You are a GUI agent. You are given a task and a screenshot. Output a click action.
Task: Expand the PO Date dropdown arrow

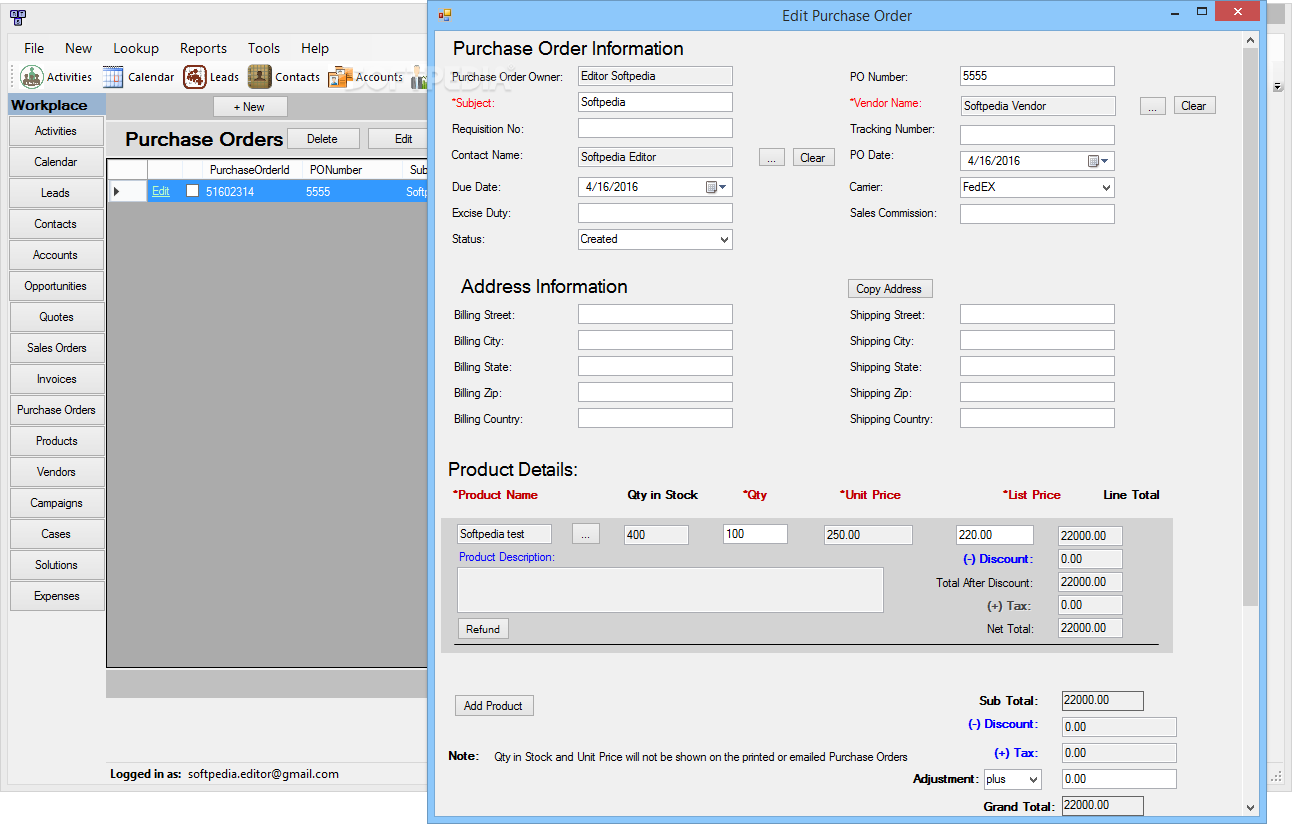pos(1106,161)
